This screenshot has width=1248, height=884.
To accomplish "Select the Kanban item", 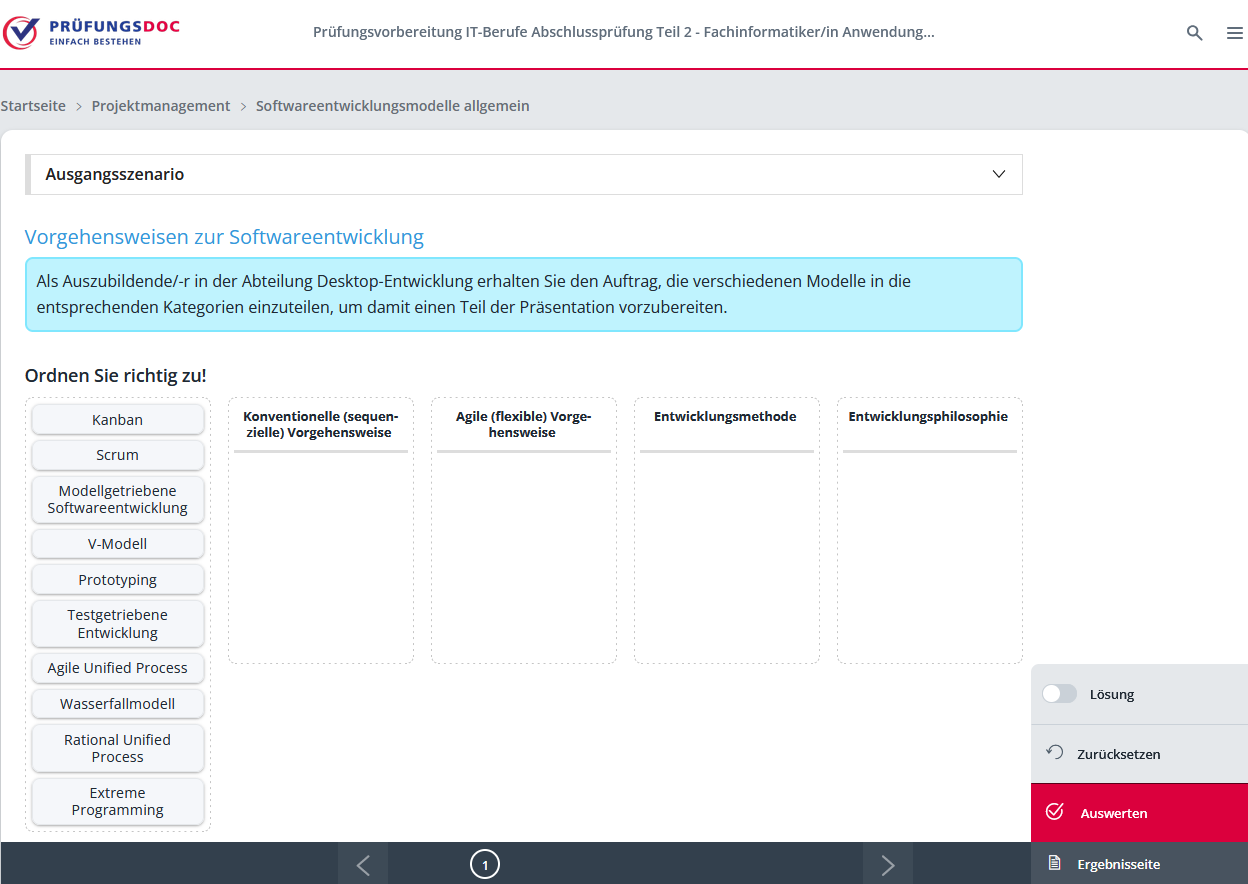I will tap(118, 420).
